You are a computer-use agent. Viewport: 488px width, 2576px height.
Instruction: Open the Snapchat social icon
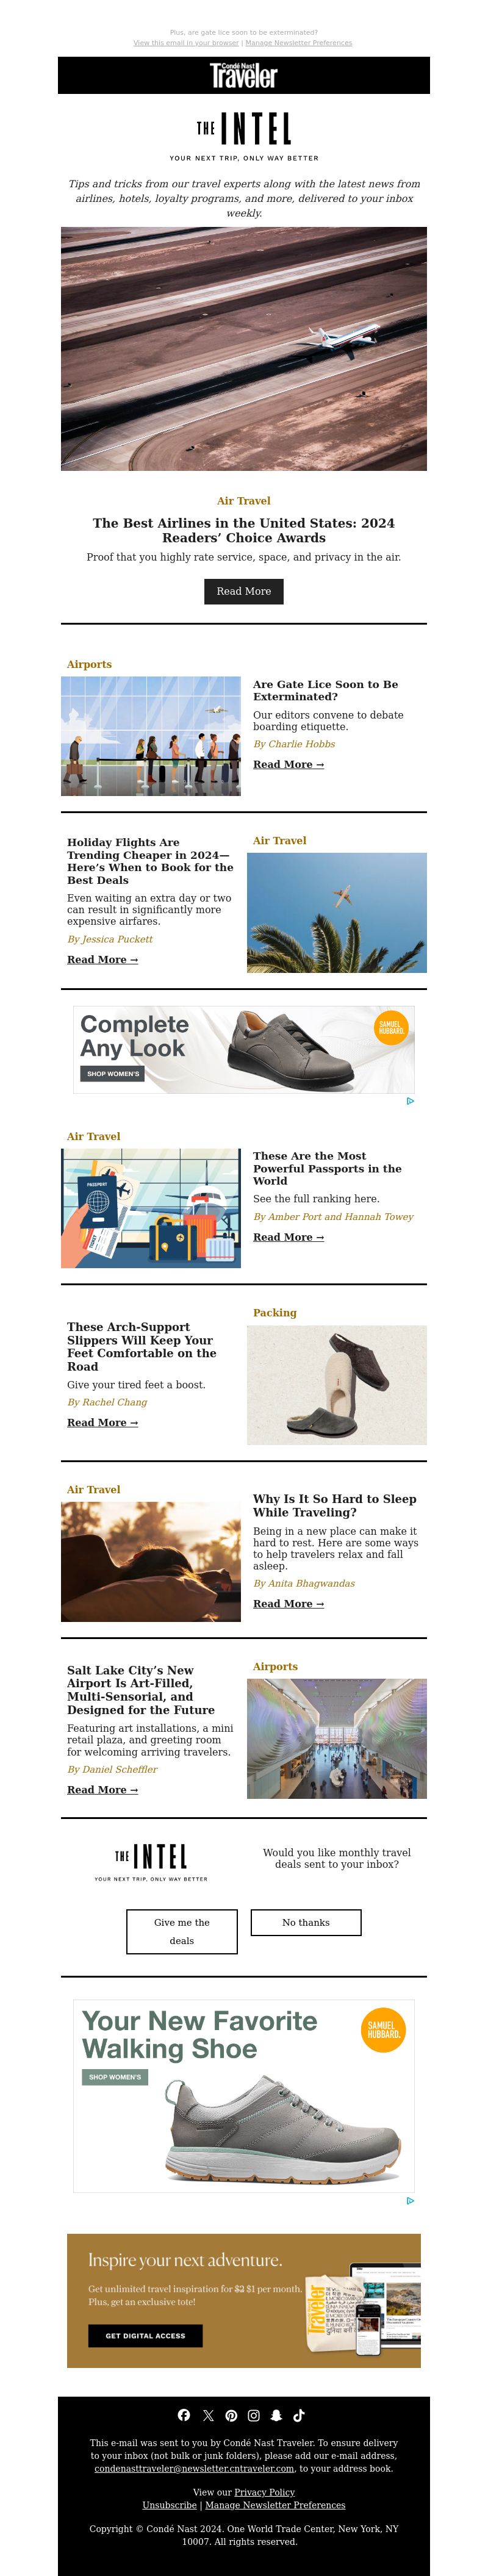[276, 2415]
